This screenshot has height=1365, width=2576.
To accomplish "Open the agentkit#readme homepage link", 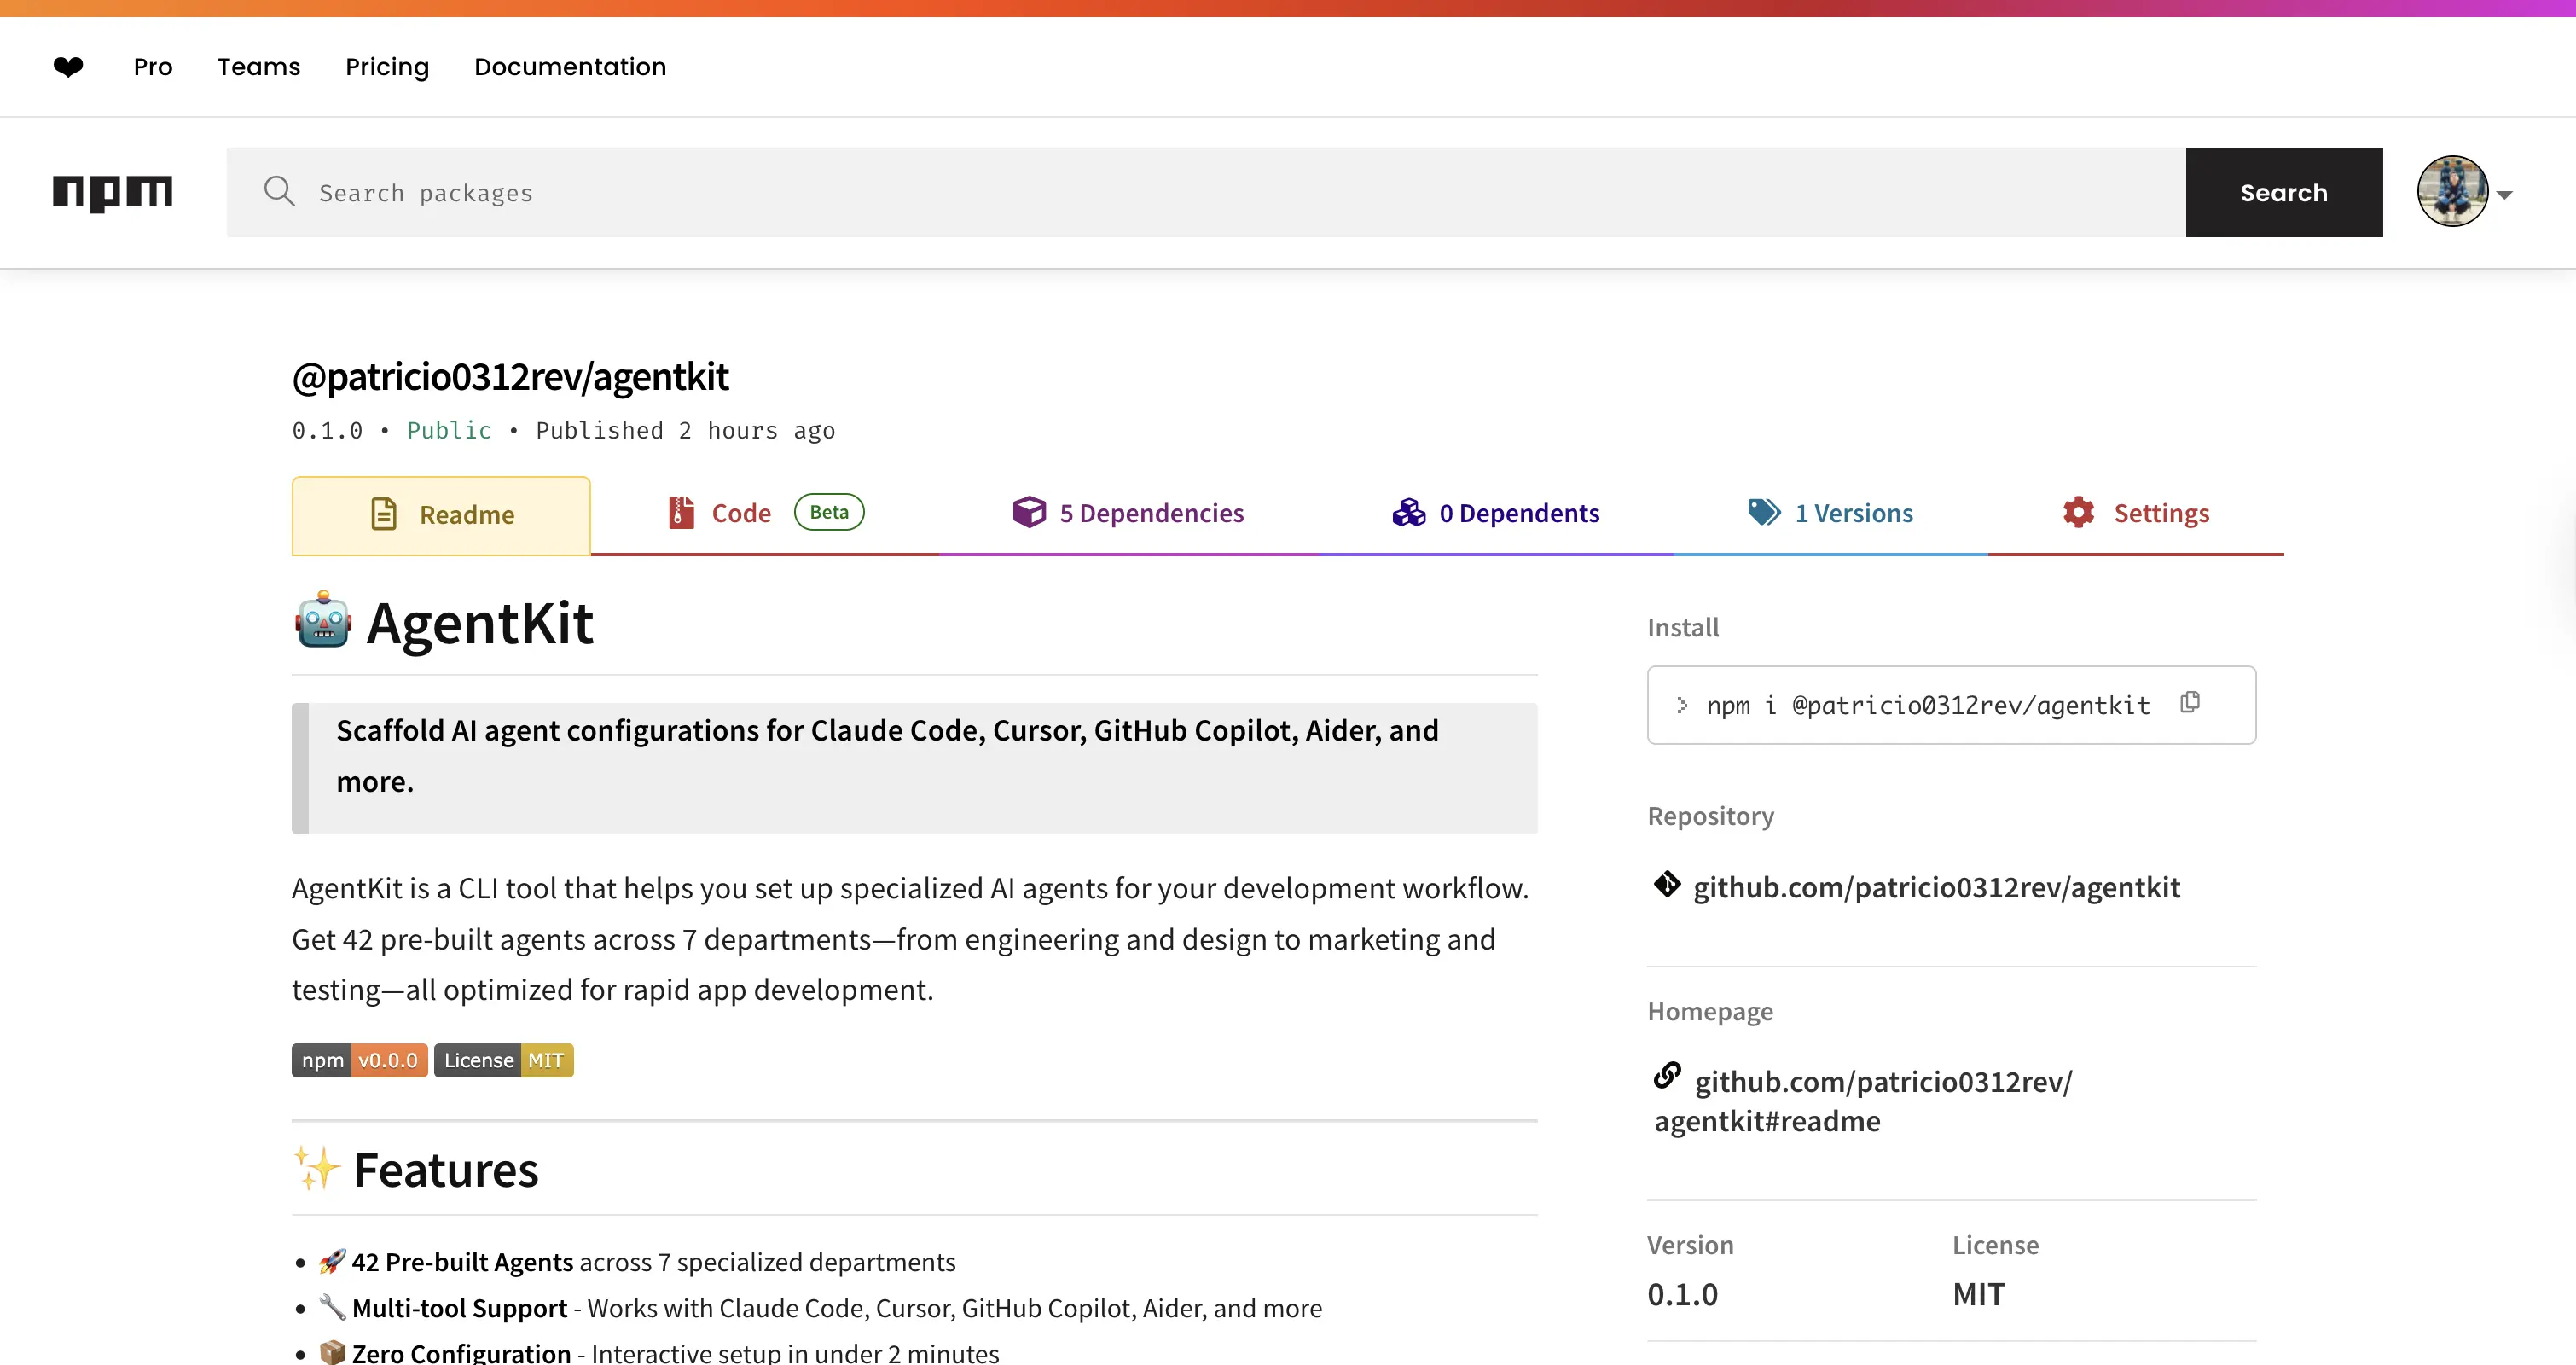I will [x=1863, y=1102].
